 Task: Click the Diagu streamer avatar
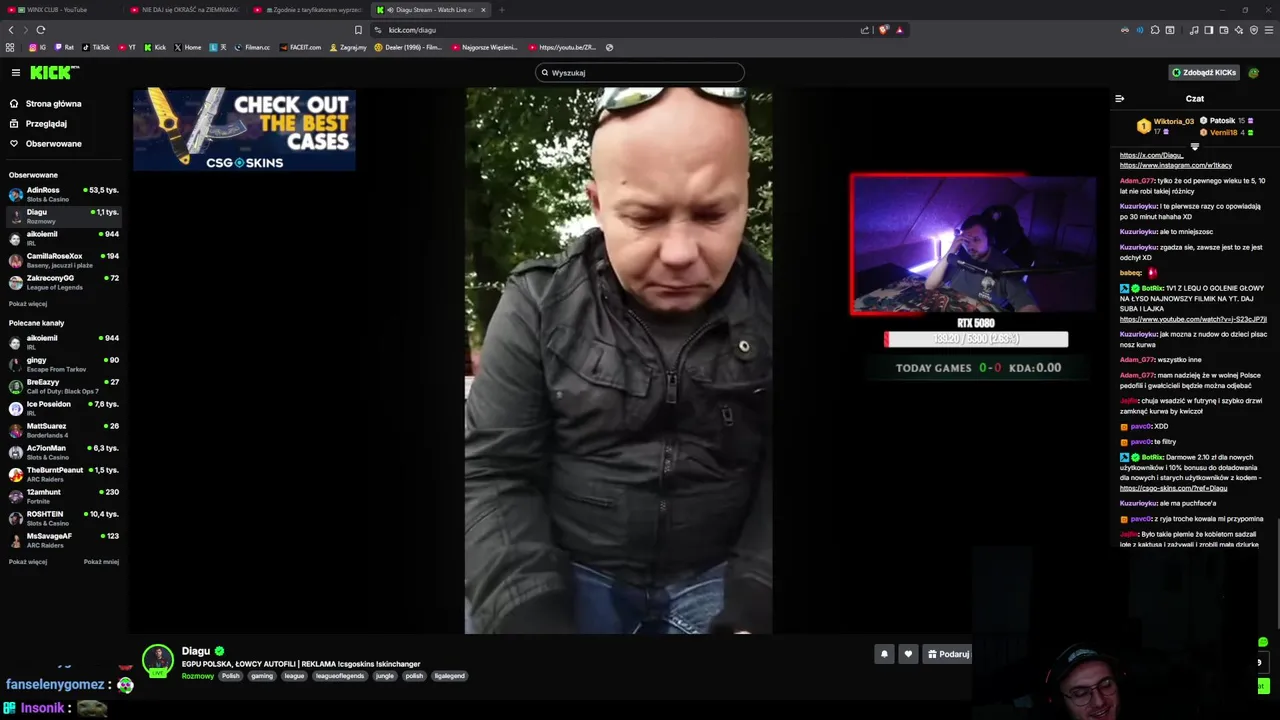[x=157, y=660]
